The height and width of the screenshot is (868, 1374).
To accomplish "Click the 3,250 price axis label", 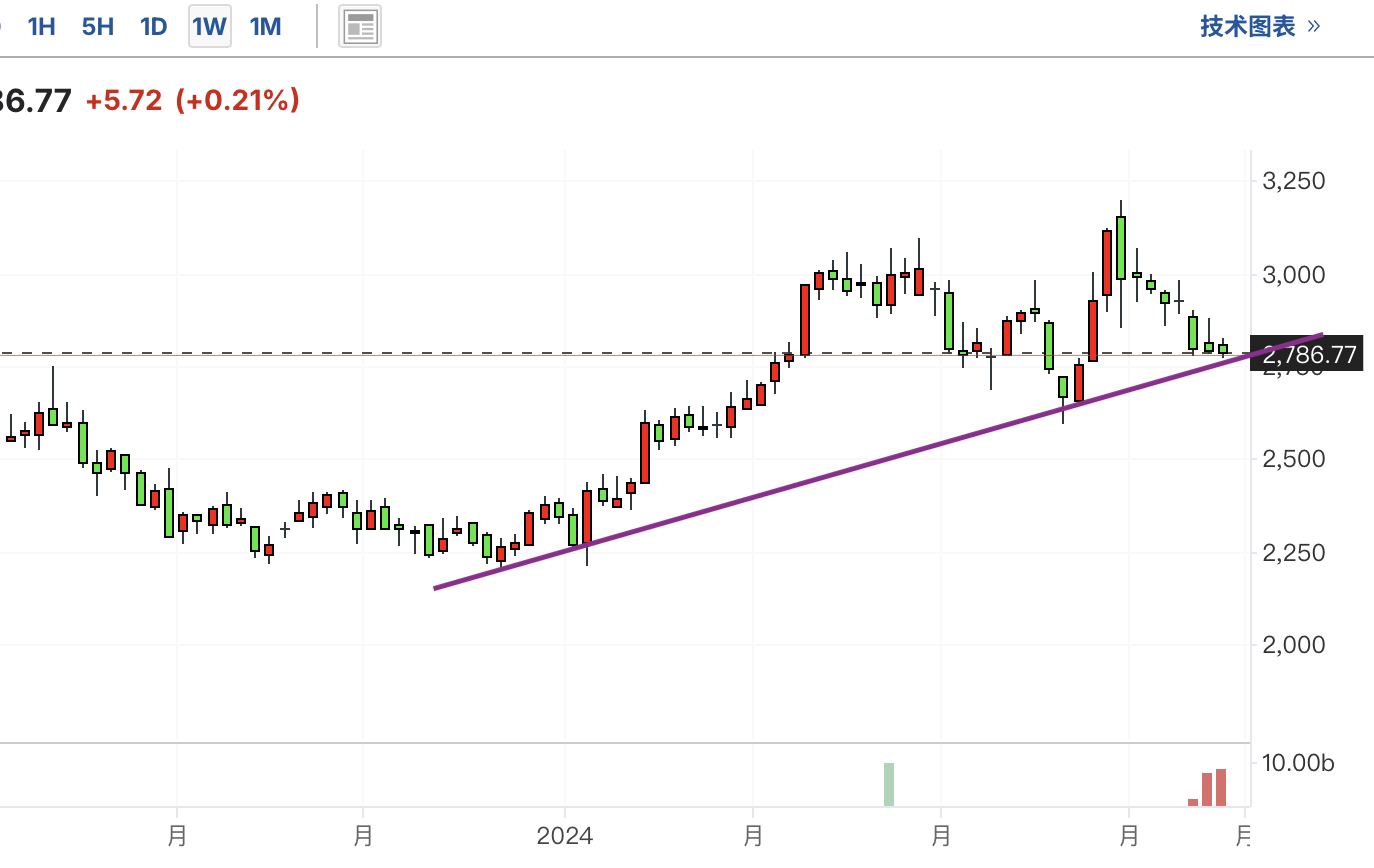I will click(x=1293, y=181).
